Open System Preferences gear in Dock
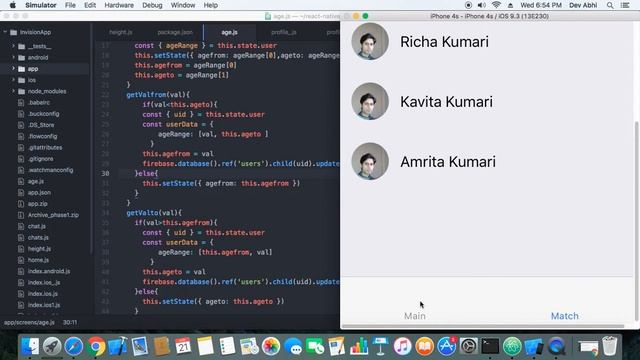640x360 pixels. tap(469, 346)
